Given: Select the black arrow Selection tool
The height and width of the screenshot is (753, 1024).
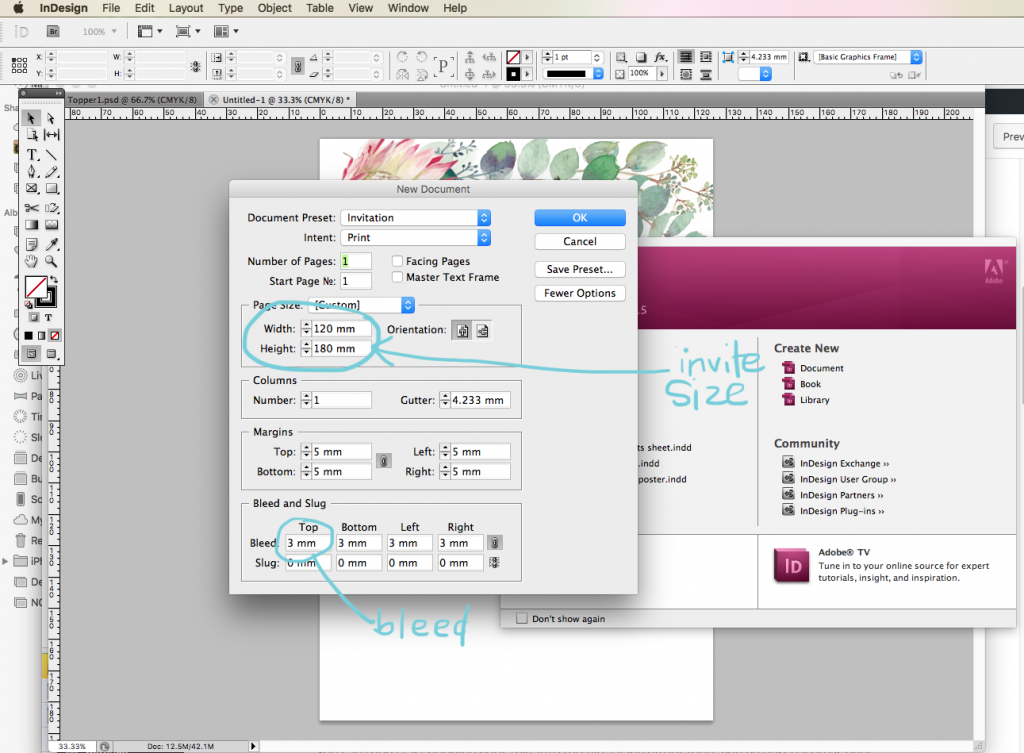Looking at the screenshot, I should pos(28,120).
